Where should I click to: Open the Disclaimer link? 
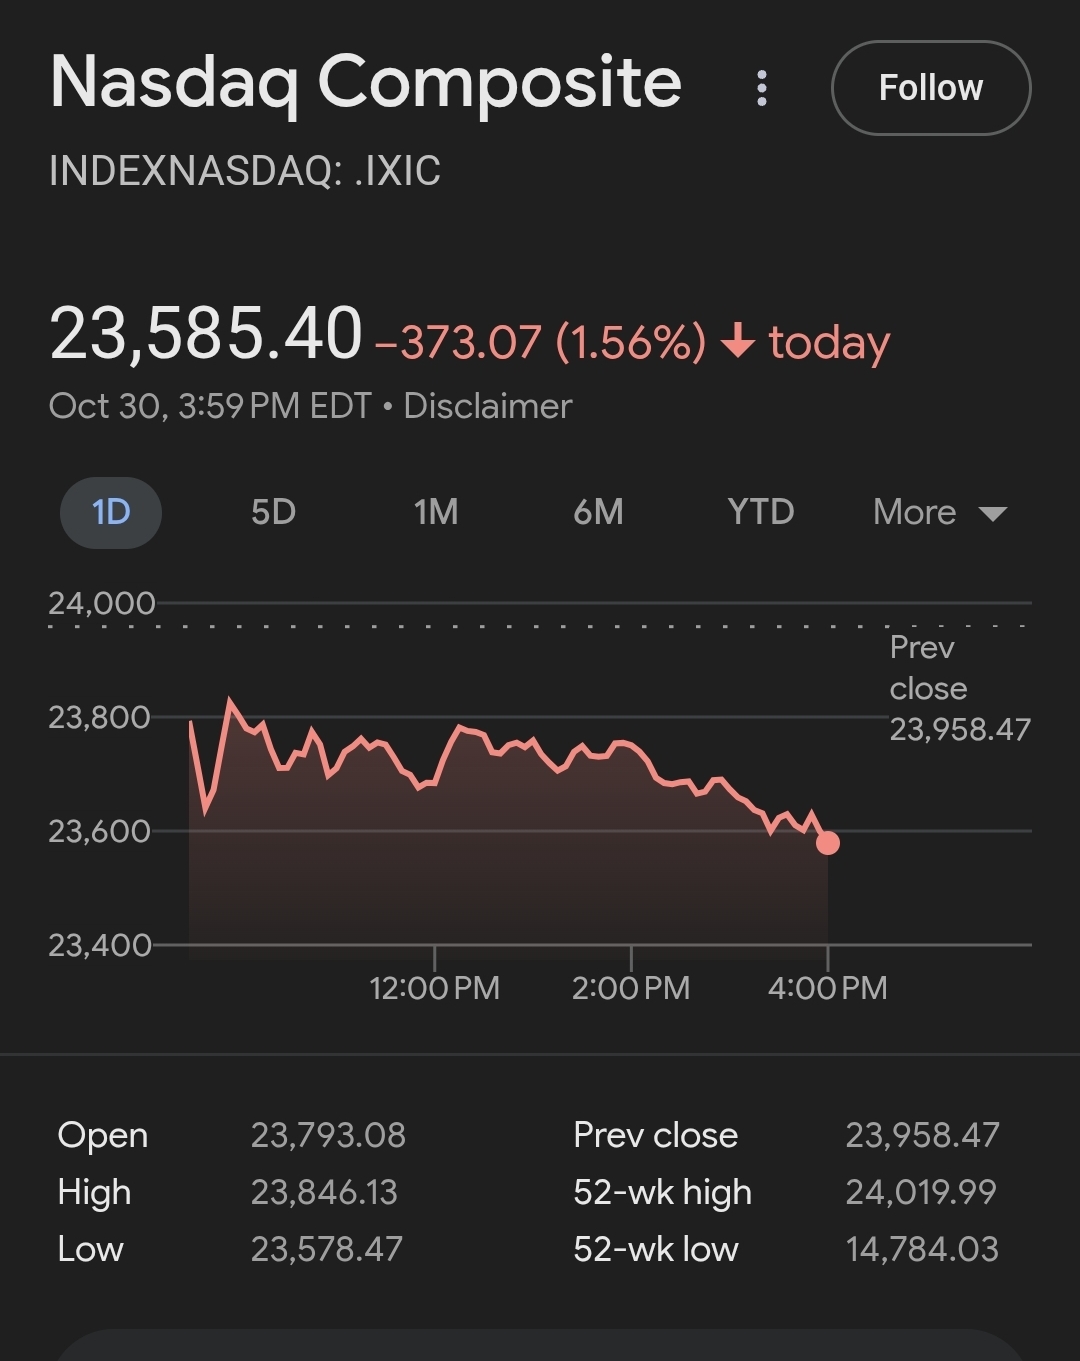point(488,406)
